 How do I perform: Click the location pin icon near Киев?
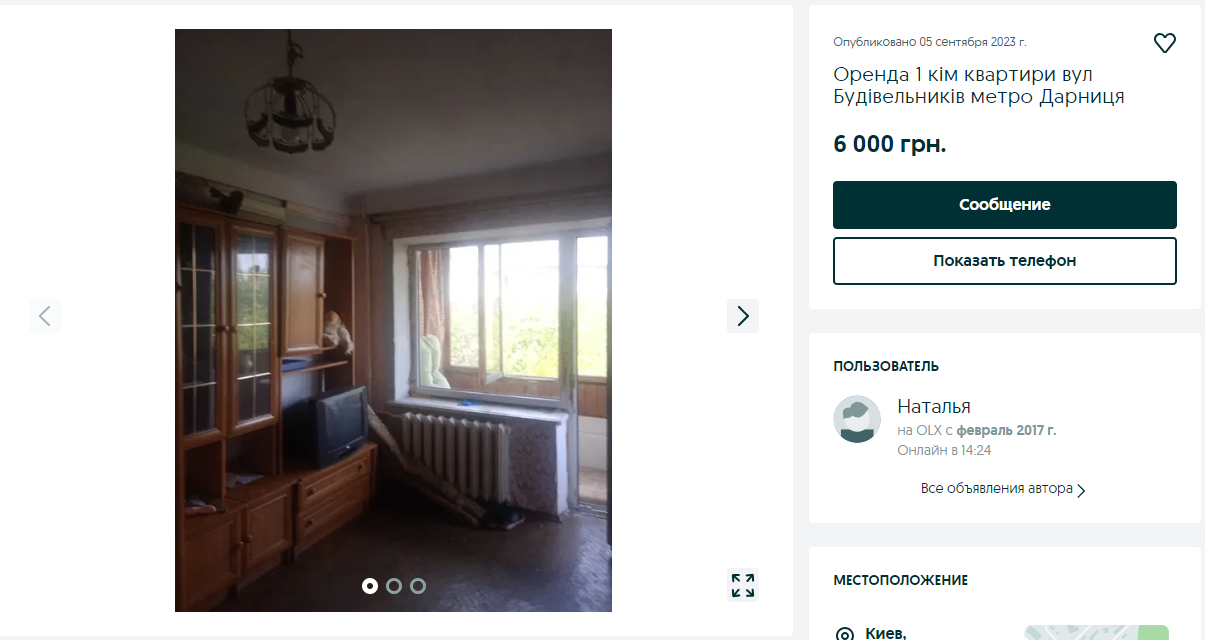click(845, 634)
